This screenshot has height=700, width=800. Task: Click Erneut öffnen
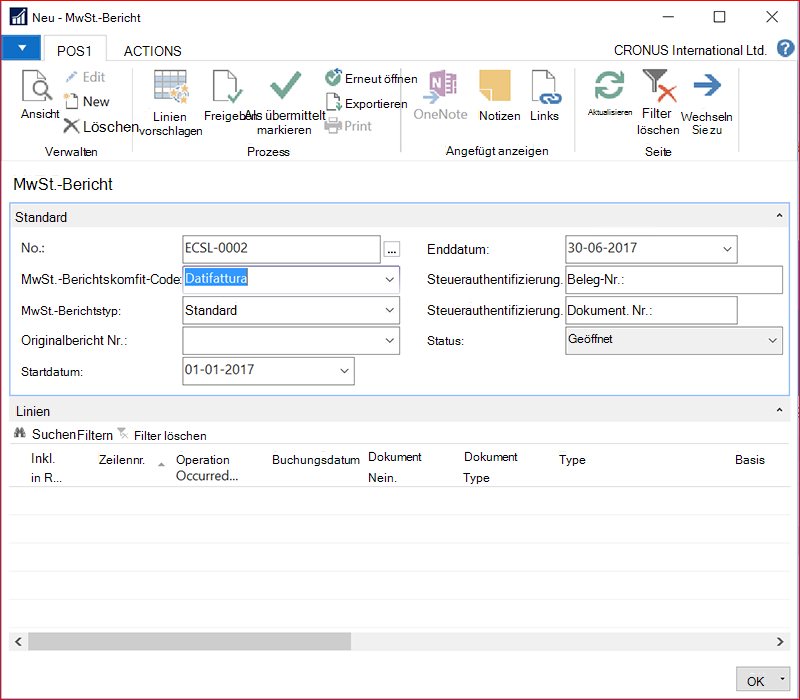tap(371, 78)
